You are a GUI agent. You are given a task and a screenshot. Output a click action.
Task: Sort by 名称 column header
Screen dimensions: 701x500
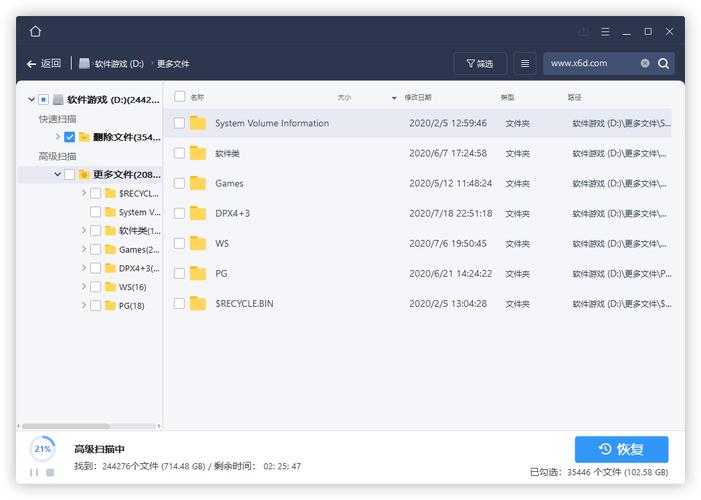pos(197,97)
